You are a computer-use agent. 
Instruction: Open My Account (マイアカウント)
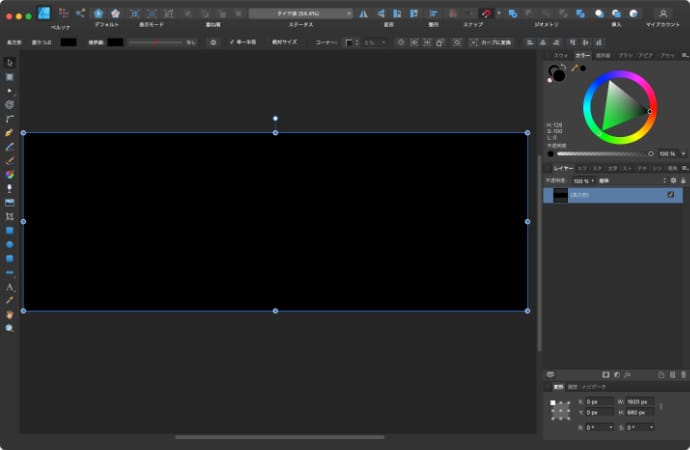point(662,14)
